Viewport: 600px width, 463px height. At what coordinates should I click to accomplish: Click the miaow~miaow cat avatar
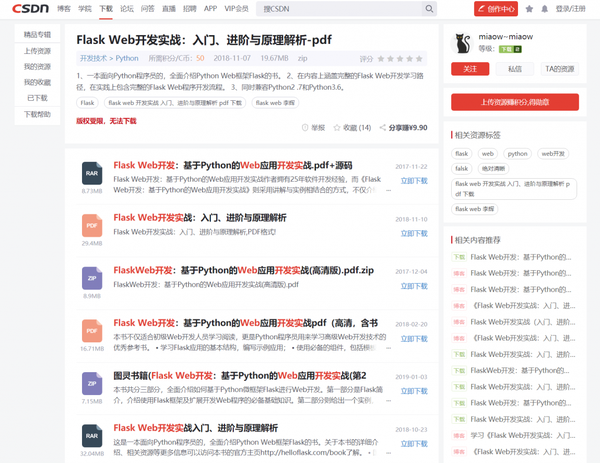(462, 43)
